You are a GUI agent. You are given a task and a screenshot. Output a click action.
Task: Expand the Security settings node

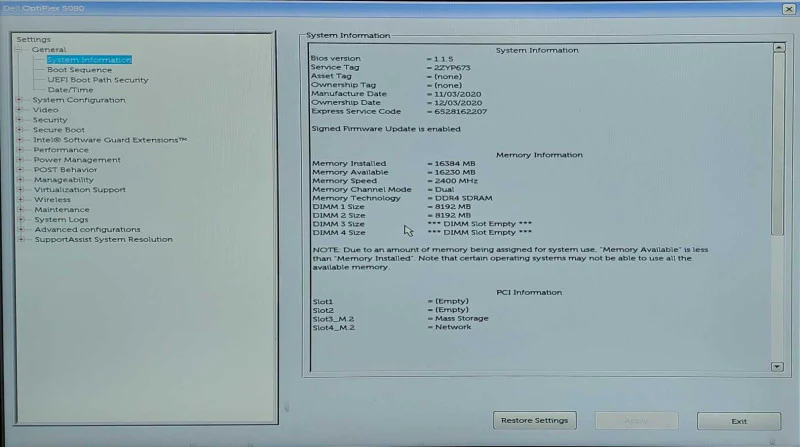click(20, 120)
